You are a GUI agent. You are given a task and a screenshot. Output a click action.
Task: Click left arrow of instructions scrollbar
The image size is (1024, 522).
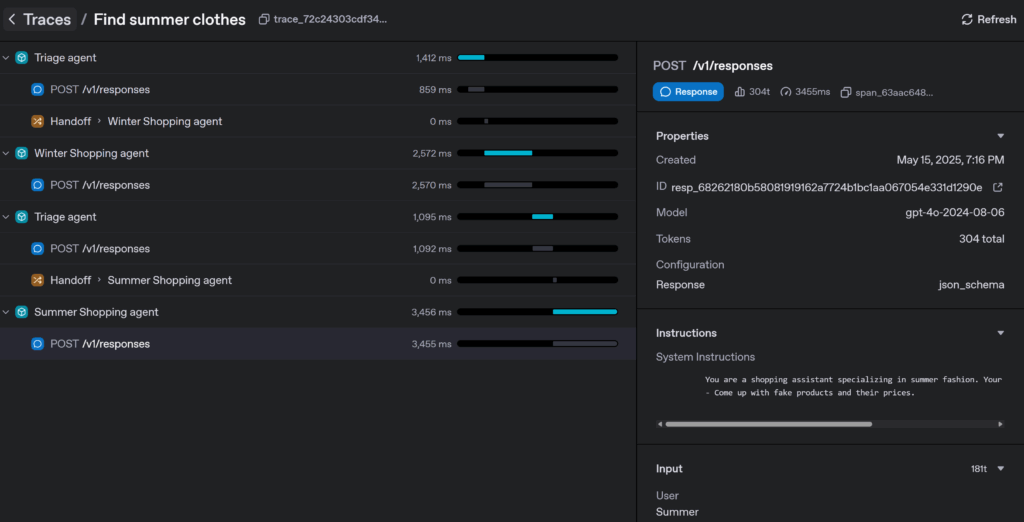660,424
